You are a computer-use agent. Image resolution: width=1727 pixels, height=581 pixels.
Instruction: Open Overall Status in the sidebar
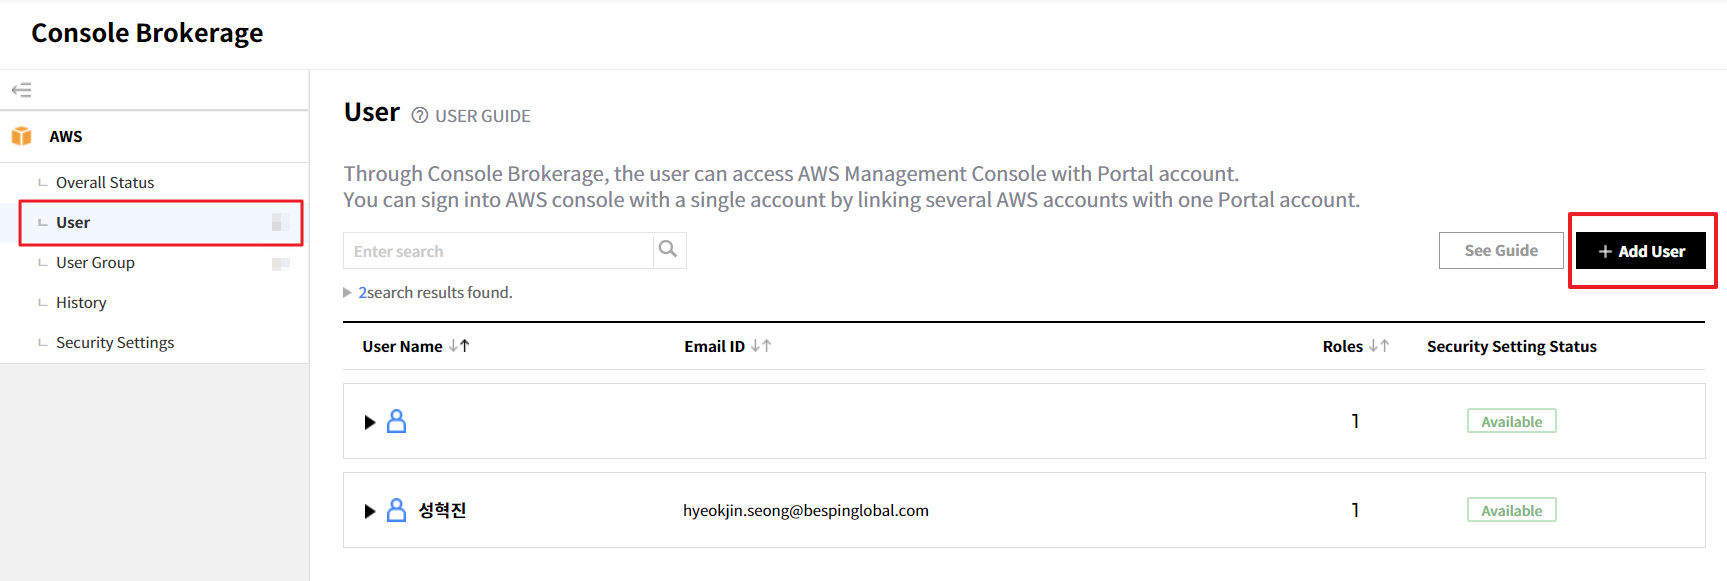tap(105, 183)
